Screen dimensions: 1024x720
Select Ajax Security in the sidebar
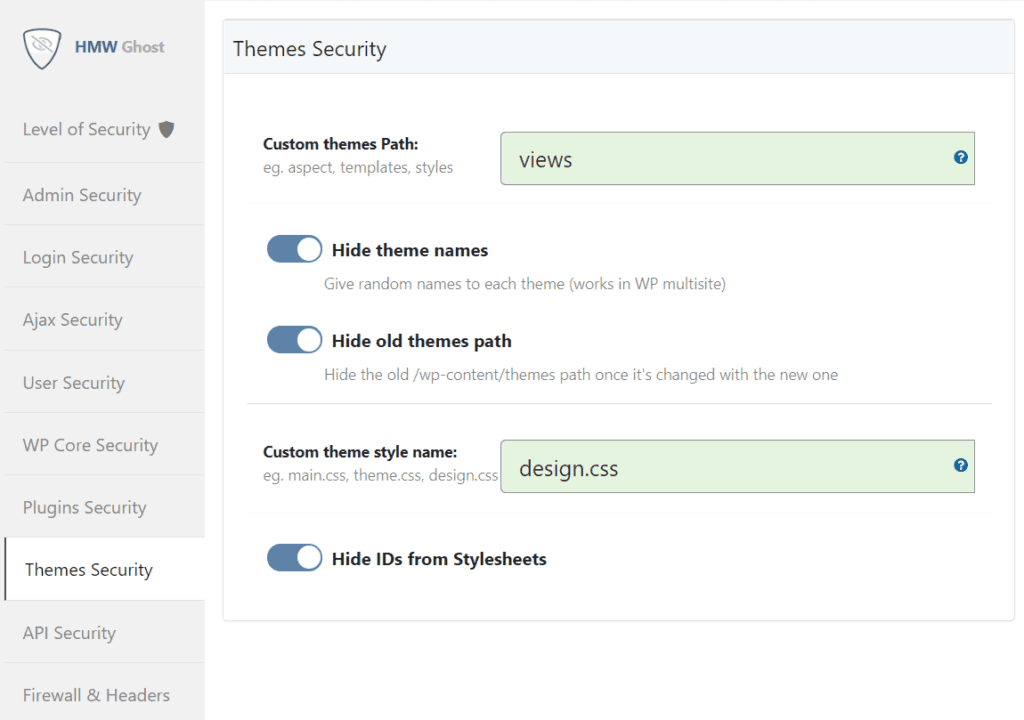click(x=72, y=319)
